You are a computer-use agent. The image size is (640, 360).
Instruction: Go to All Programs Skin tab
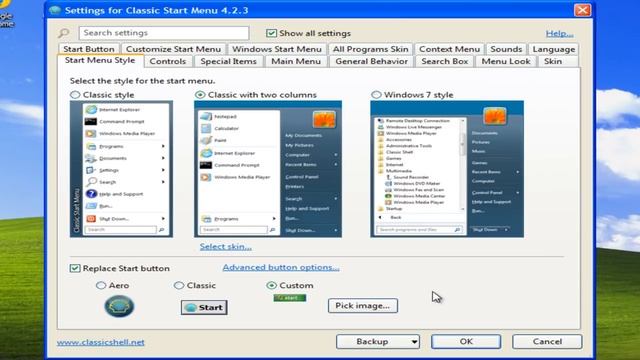(x=370, y=49)
